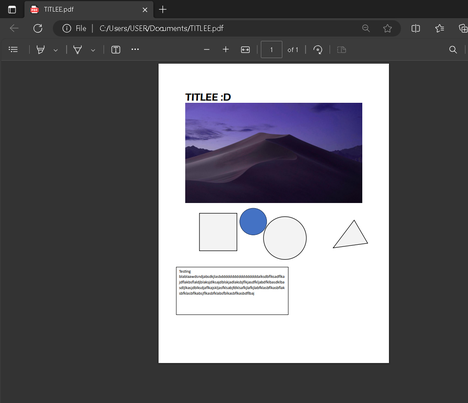Image resolution: width=468 pixels, height=403 pixels.
Task: Click the disabled page view button
Action: pos(341,50)
